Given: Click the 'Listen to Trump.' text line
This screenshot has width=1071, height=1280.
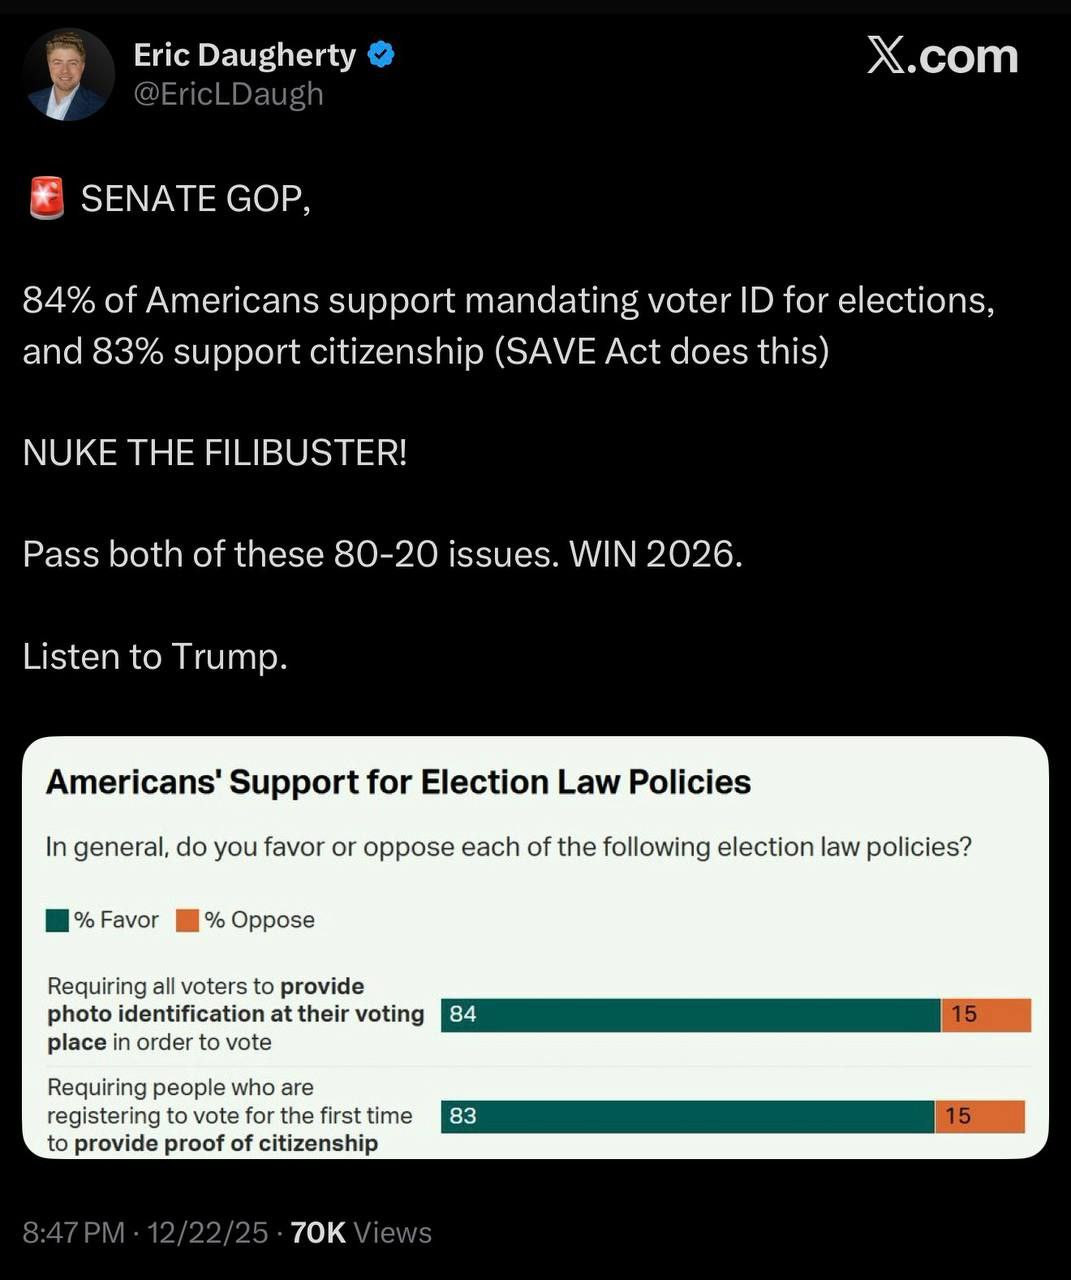Looking at the screenshot, I should pyautogui.click(x=155, y=657).
